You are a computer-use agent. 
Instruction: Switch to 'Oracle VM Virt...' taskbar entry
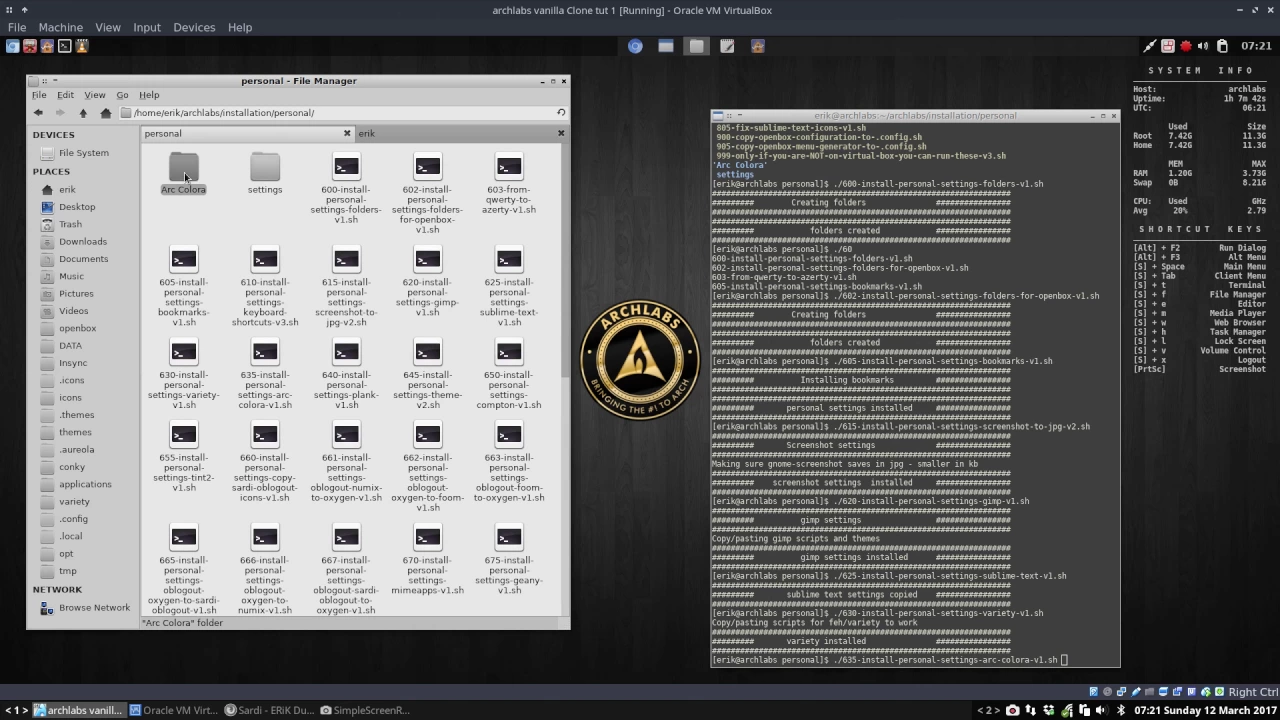(174, 711)
